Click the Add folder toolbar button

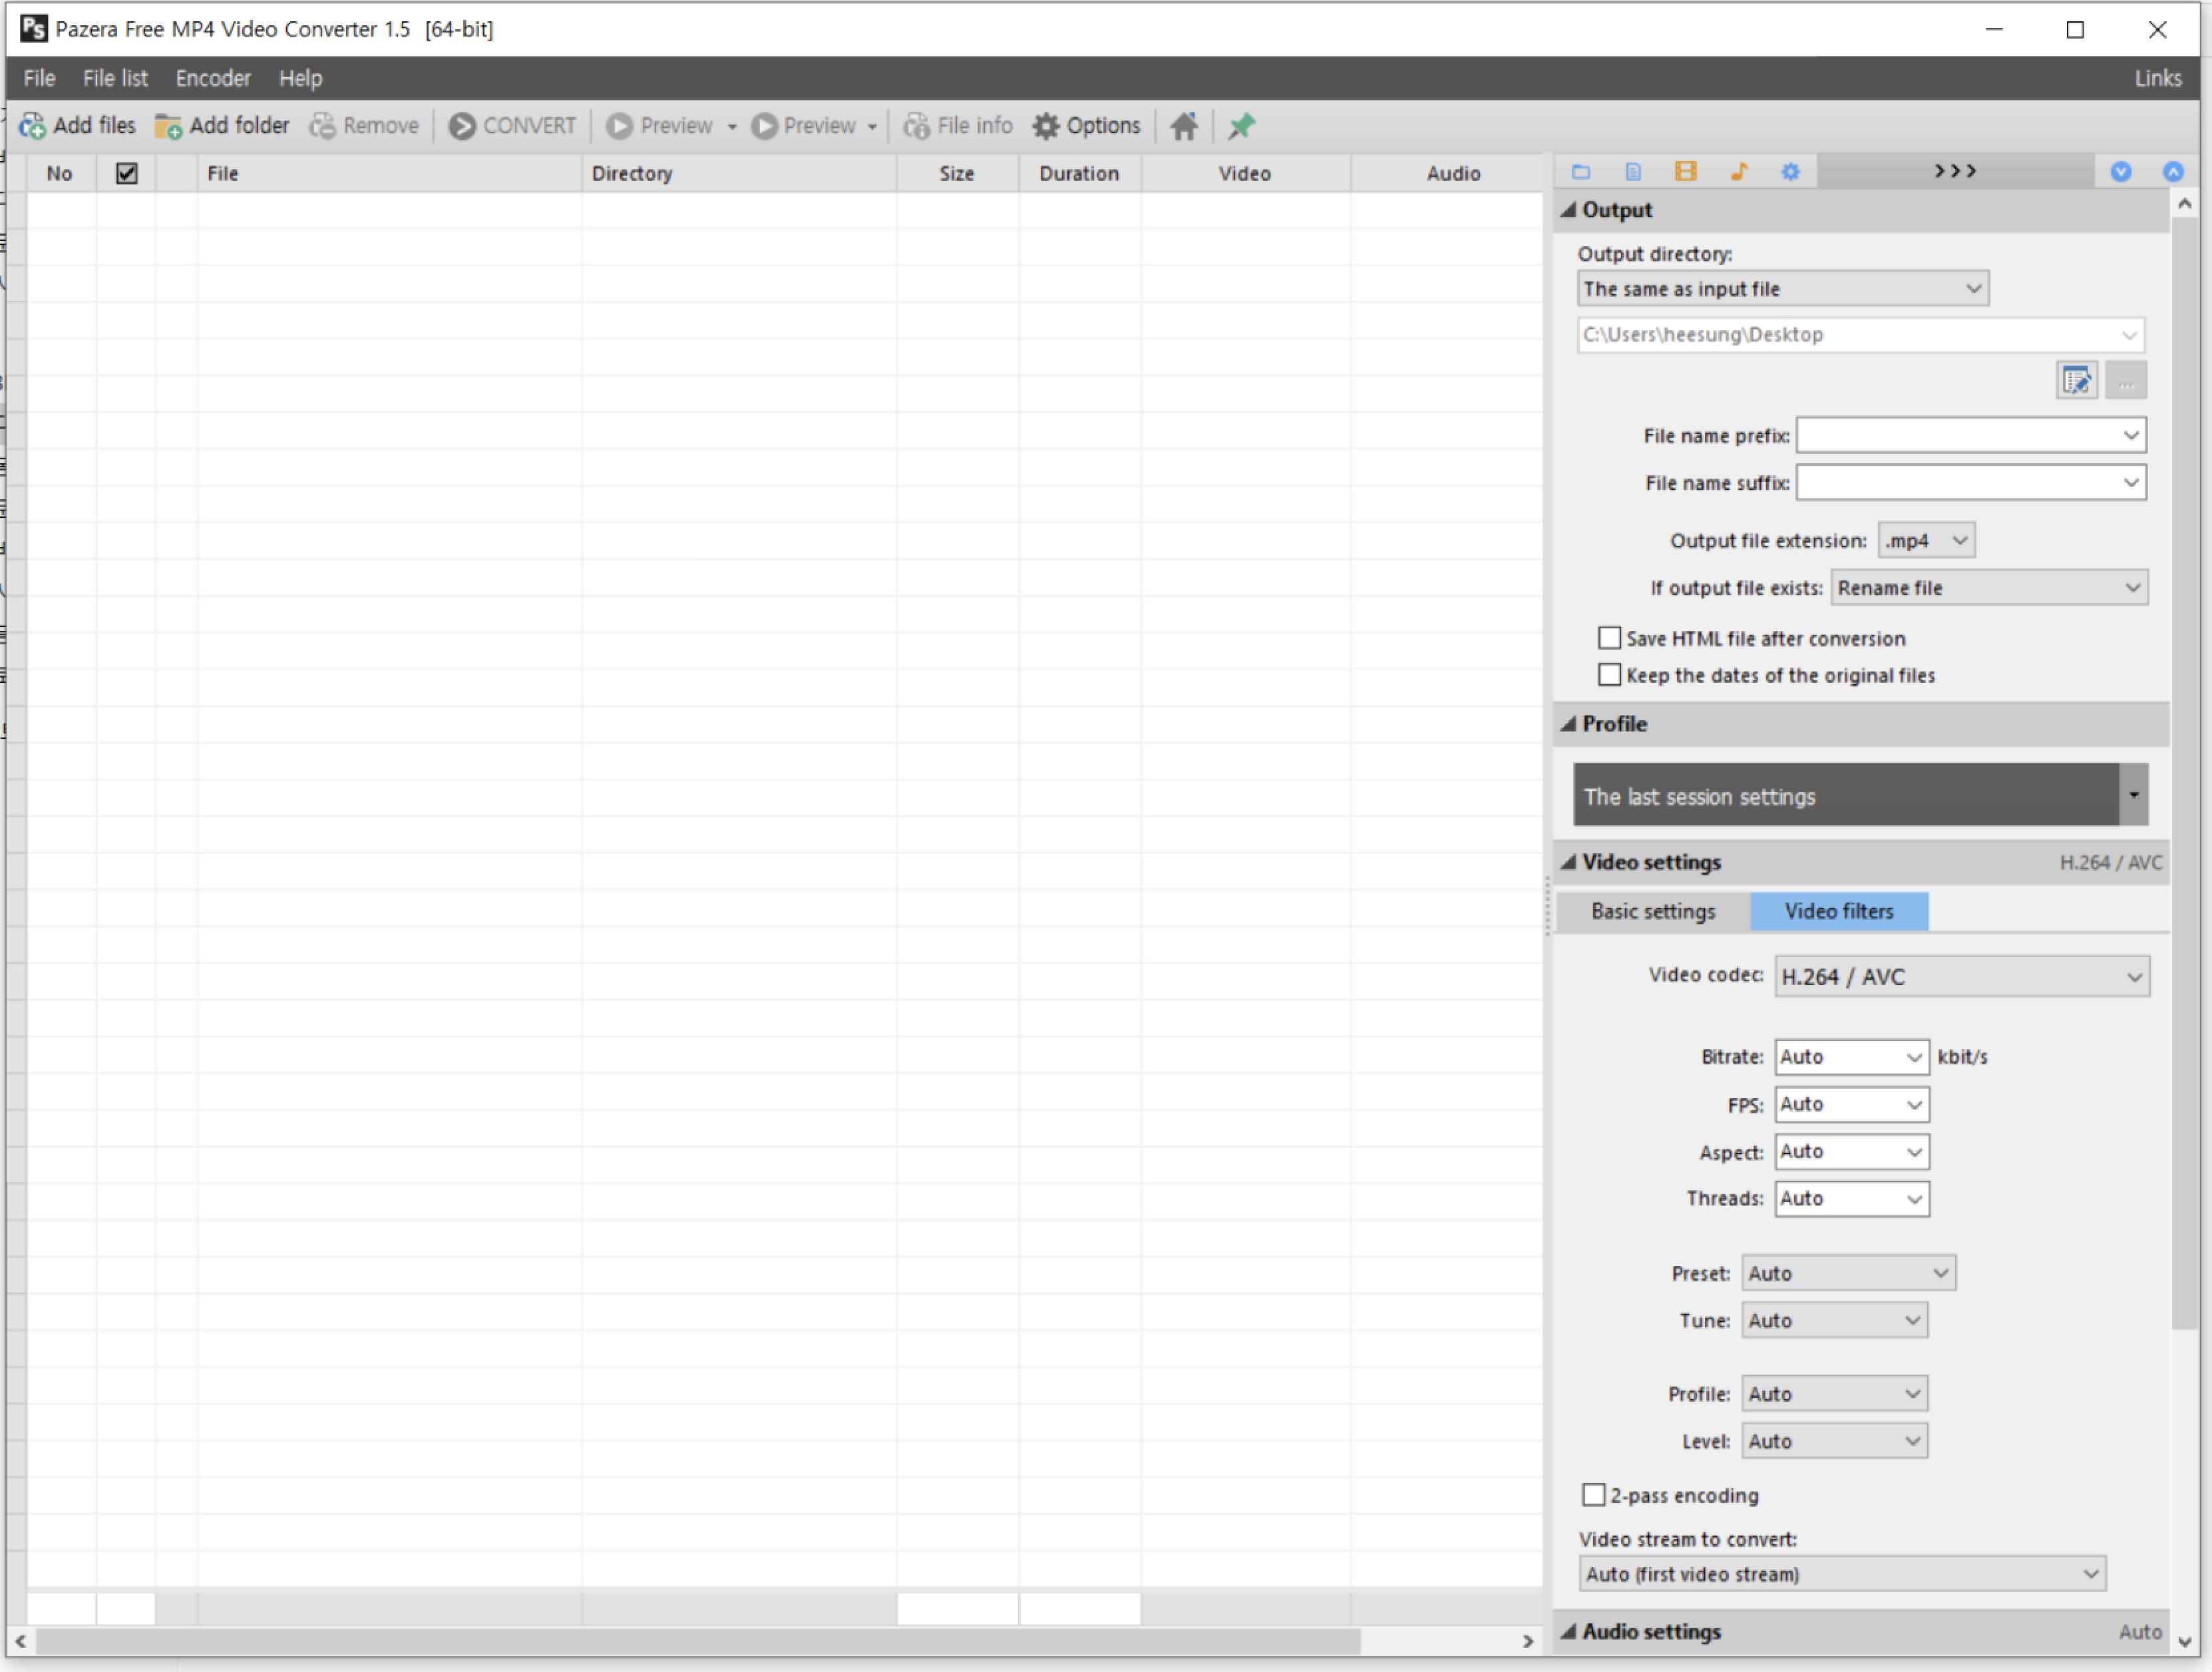[222, 126]
